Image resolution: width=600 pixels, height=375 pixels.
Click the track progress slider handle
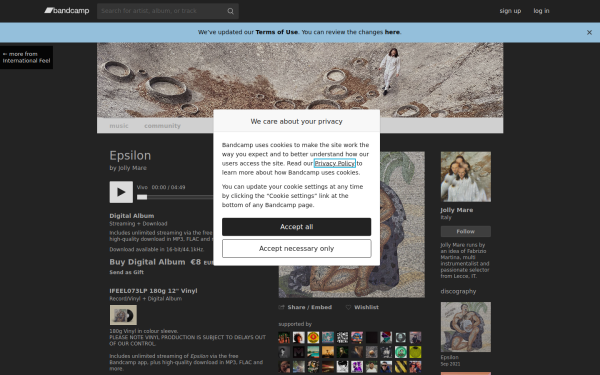pyautogui.click(x=142, y=197)
